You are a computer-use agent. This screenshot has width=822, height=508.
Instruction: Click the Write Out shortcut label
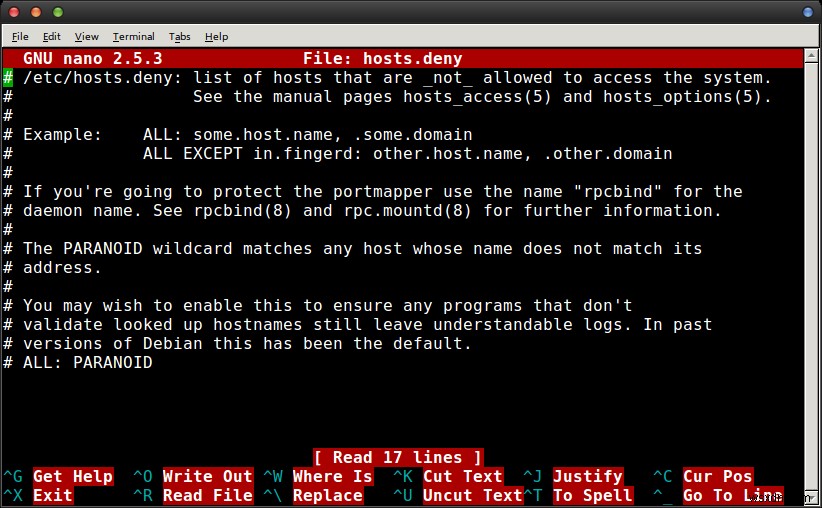click(208, 476)
